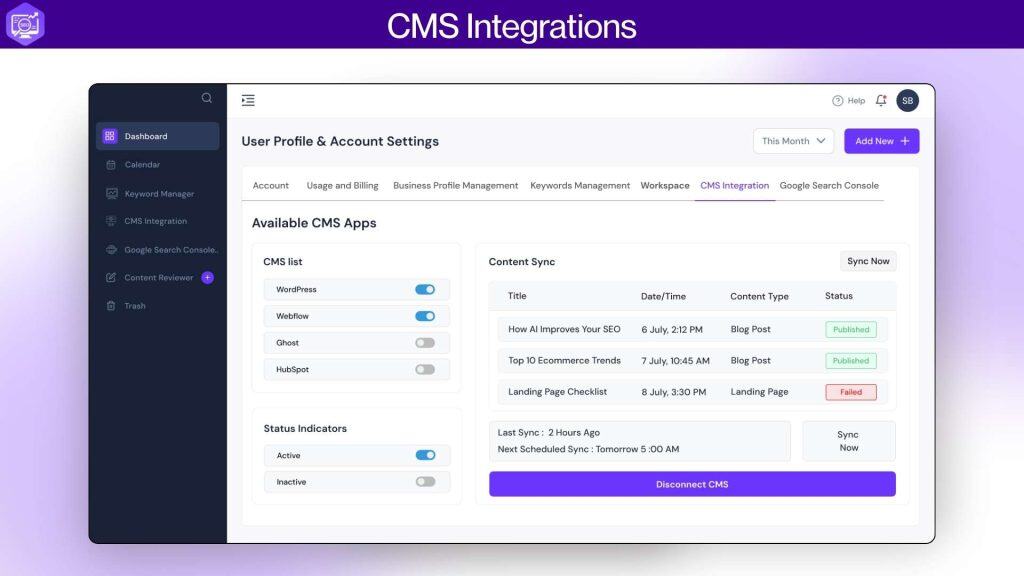Switch on the Inactive status indicator
This screenshot has width=1024, height=576.
click(x=424, y=481)
